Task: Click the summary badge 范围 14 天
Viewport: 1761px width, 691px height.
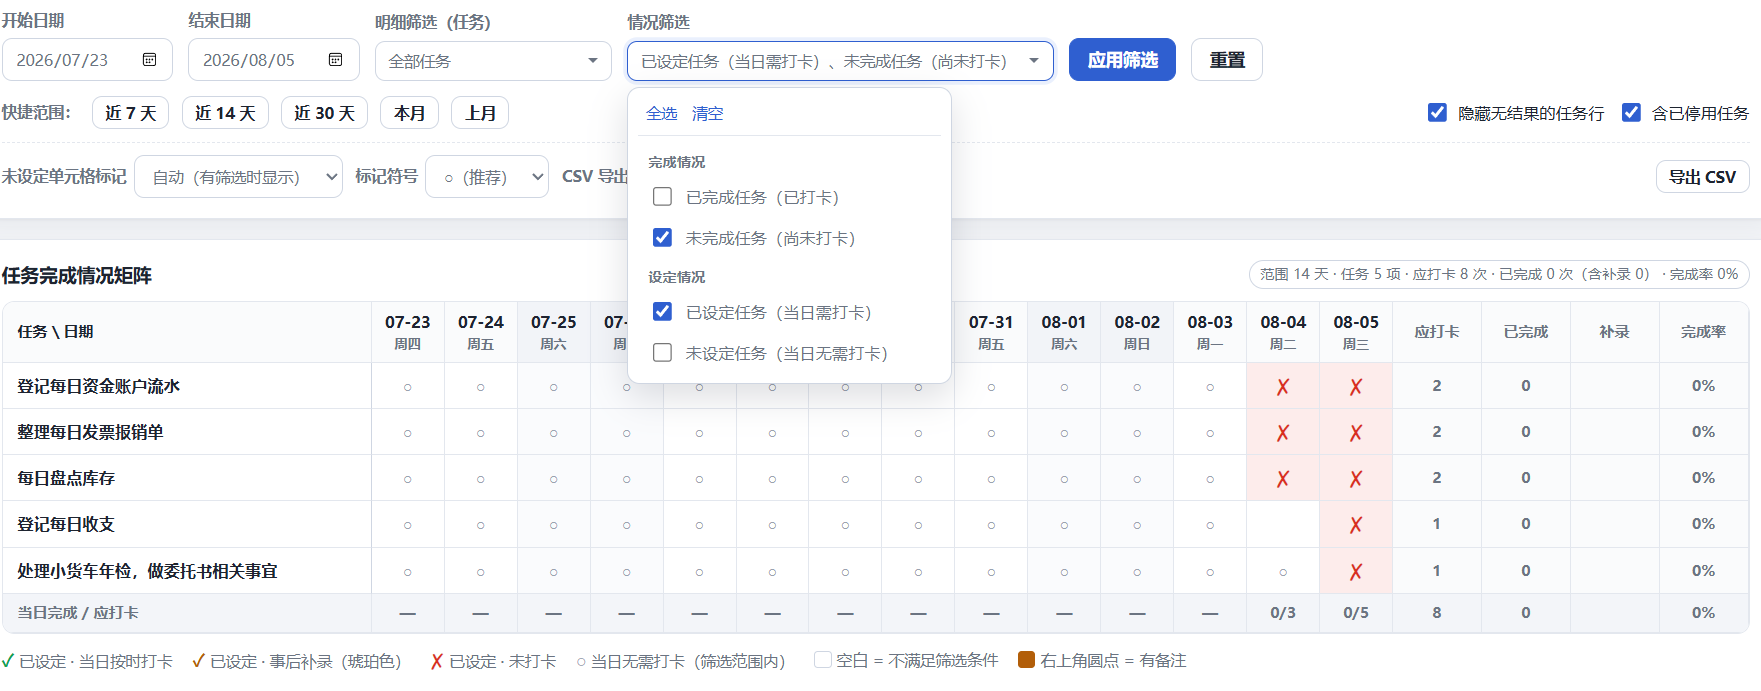Action: click(1499, 274)
